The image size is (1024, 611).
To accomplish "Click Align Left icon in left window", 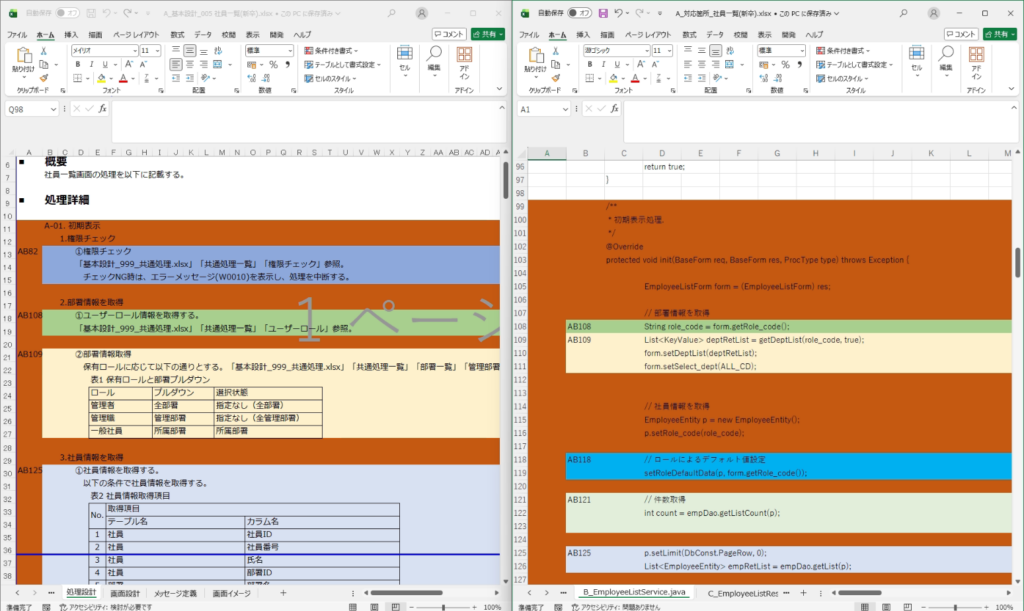I will (x=176, y=64).
